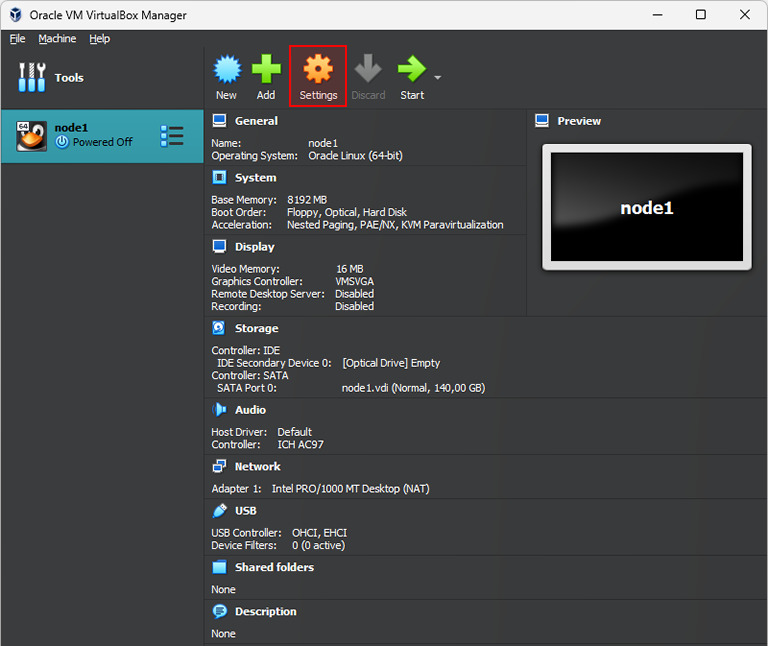The width and height of the screenshot is (768, 646).
Task: Click the Preview panel heading
Action: (579, 121)
